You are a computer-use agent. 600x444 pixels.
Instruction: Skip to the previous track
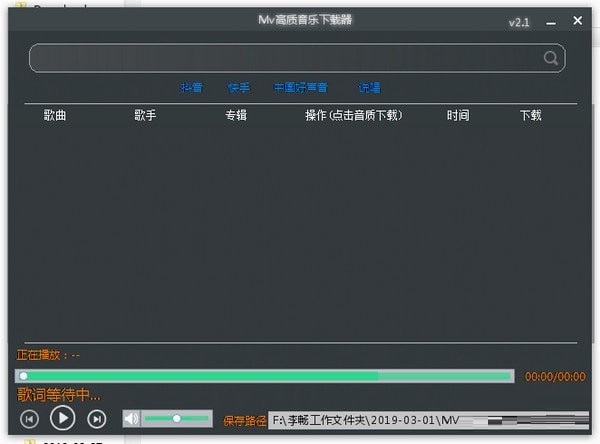pyautogui.click(x=29, y=419)
